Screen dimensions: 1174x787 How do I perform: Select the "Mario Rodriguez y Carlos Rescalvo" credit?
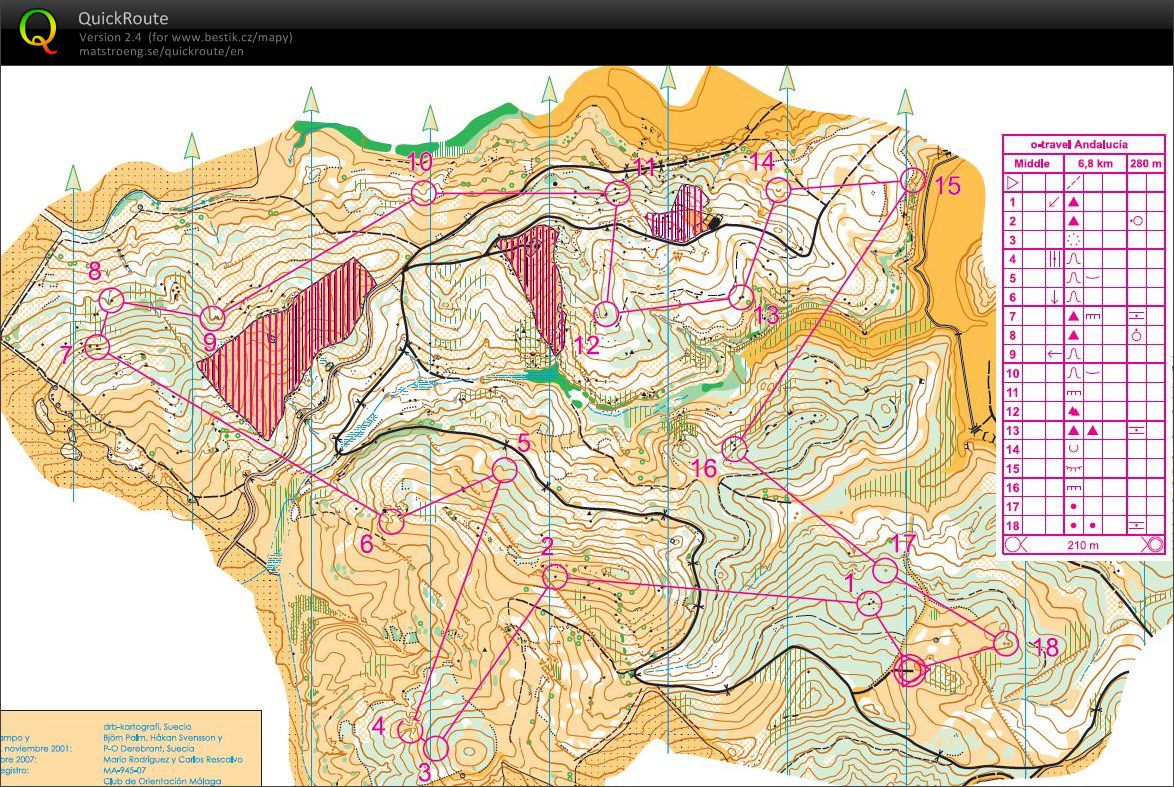pos(173,759)
